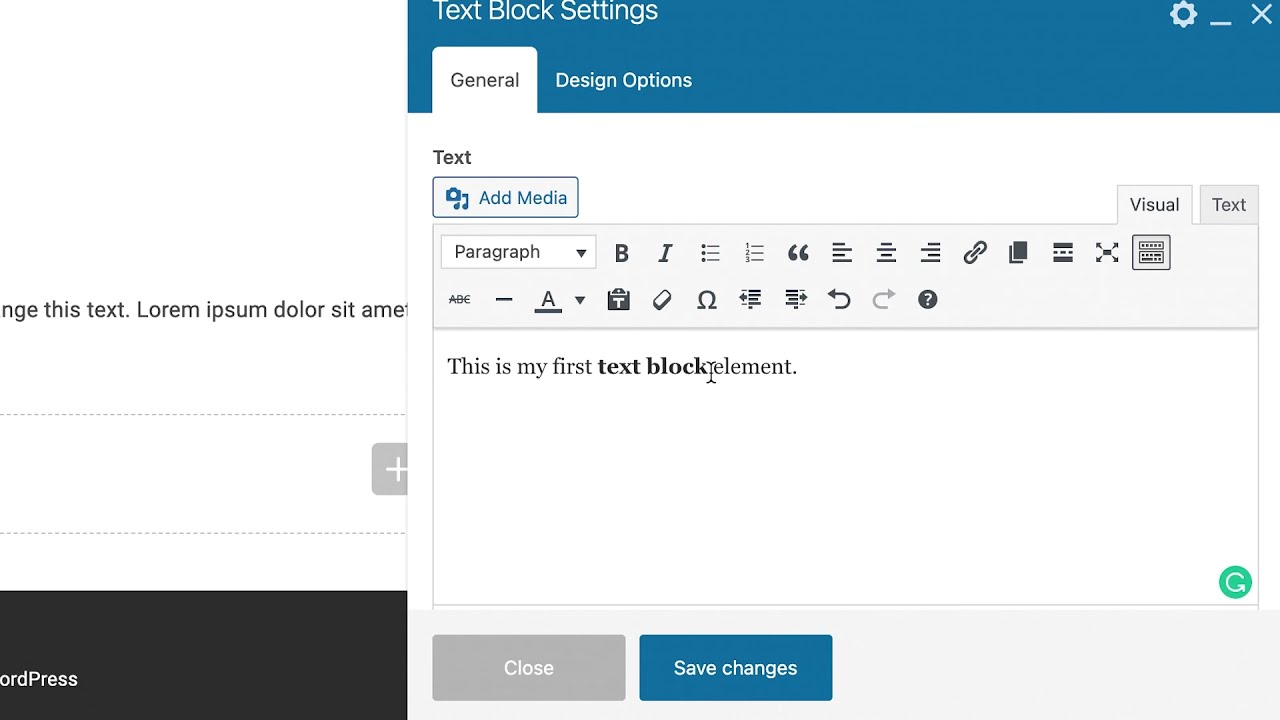Apply the current text color
Image resolution: width=1280 pixels, height=720 pixels.
coord(548,299)
